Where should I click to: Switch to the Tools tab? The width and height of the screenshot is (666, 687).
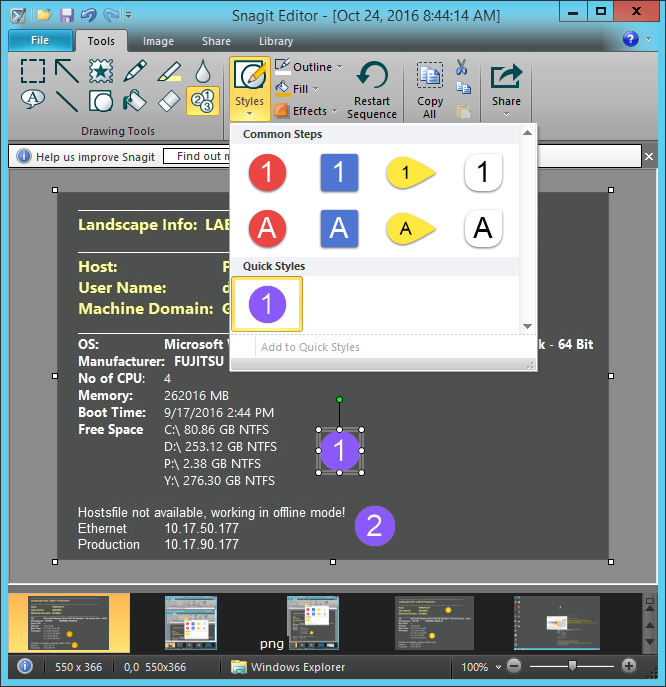point(101,41)
